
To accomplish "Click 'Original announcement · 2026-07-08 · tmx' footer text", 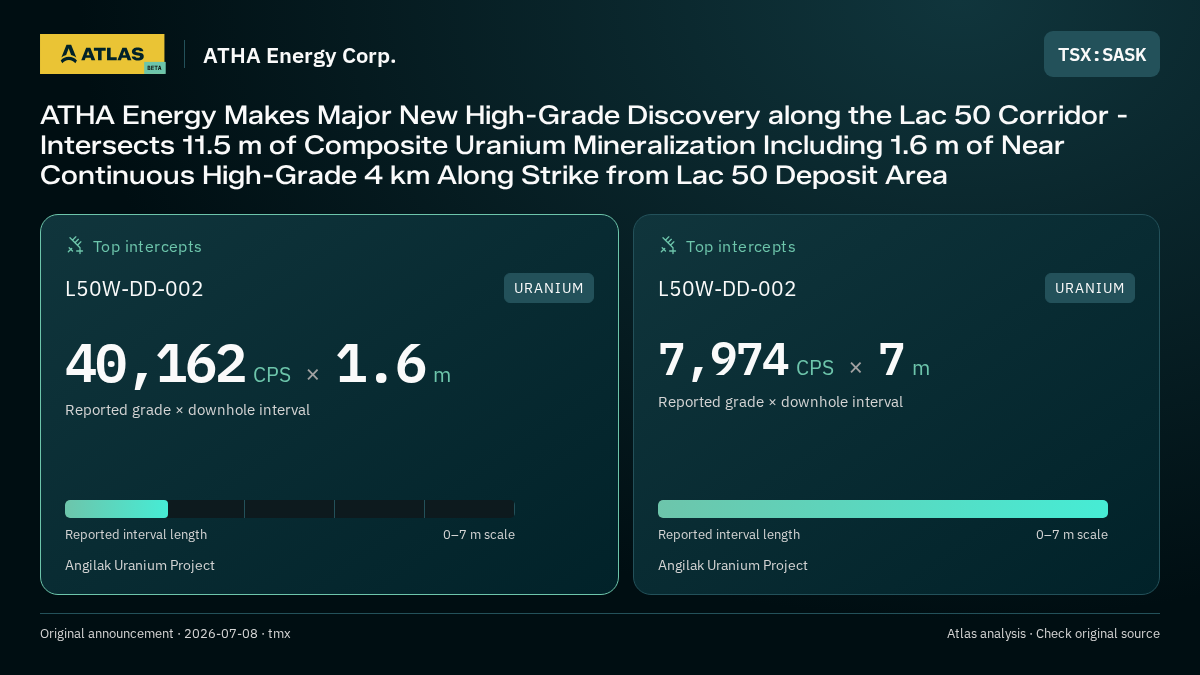I will (x=165, y=634).
